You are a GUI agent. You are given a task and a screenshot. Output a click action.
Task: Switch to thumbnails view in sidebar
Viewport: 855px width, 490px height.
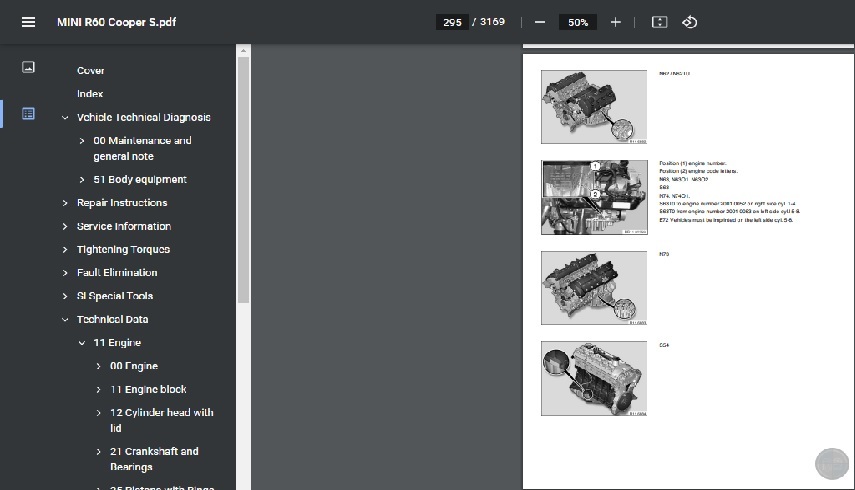click(x=28, y=67)
